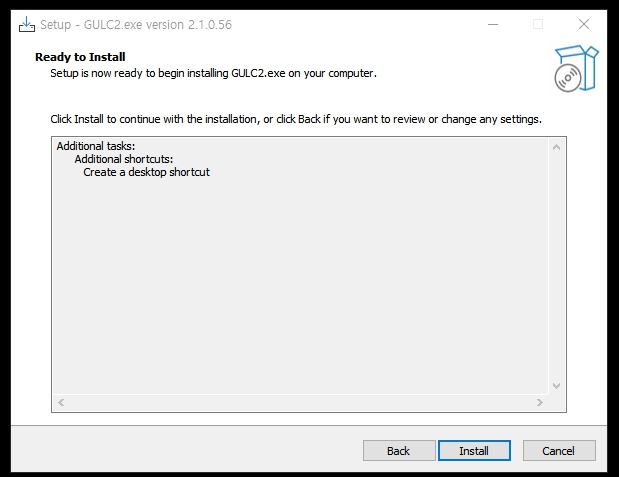This screenshot has height=477, width=619.
Task: Click the 'Additional tasks:' line
Action: point(96,146)
